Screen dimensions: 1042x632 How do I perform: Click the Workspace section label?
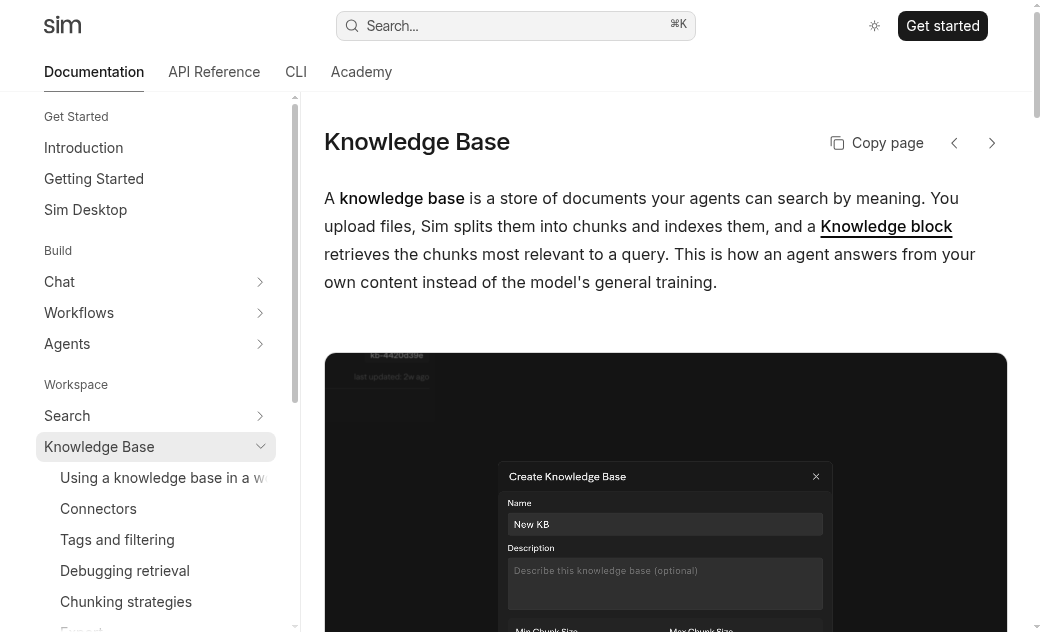[x=76, y=385]
